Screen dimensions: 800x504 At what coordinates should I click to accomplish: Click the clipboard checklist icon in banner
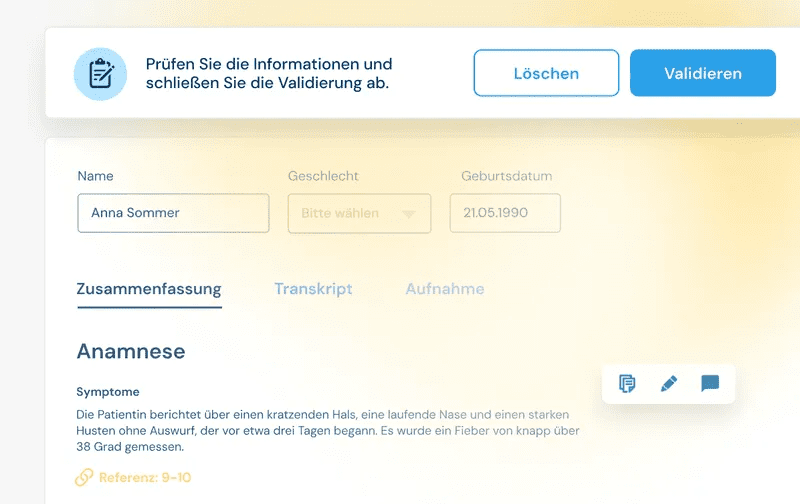100,74
